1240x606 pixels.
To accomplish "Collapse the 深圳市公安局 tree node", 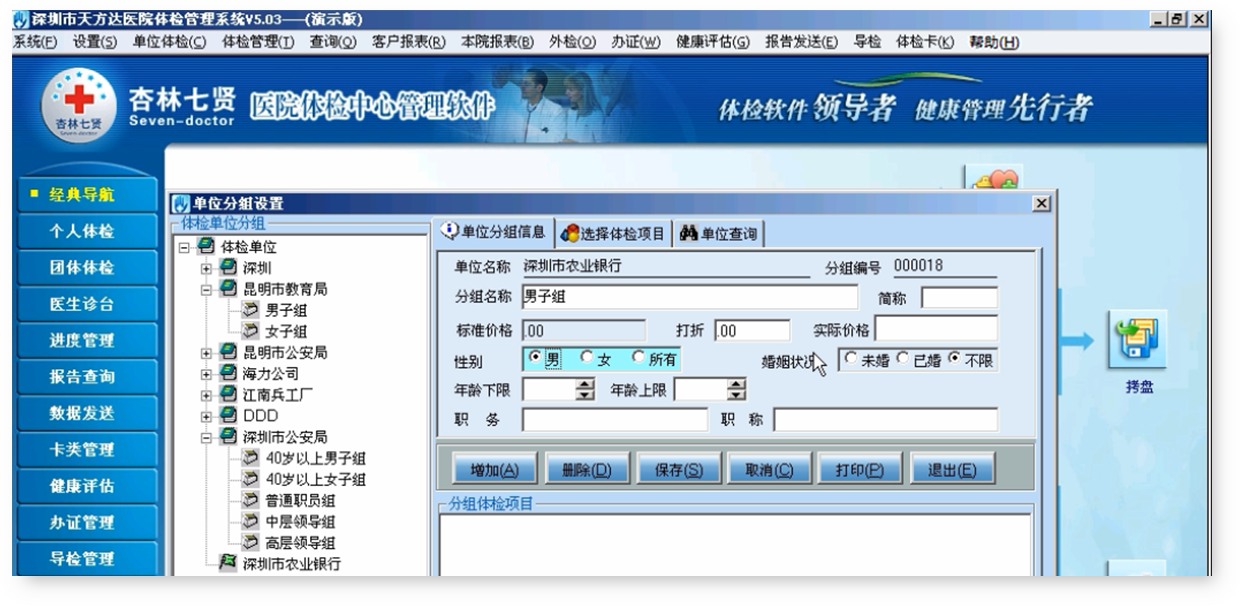I will click(x=206, y=437).
